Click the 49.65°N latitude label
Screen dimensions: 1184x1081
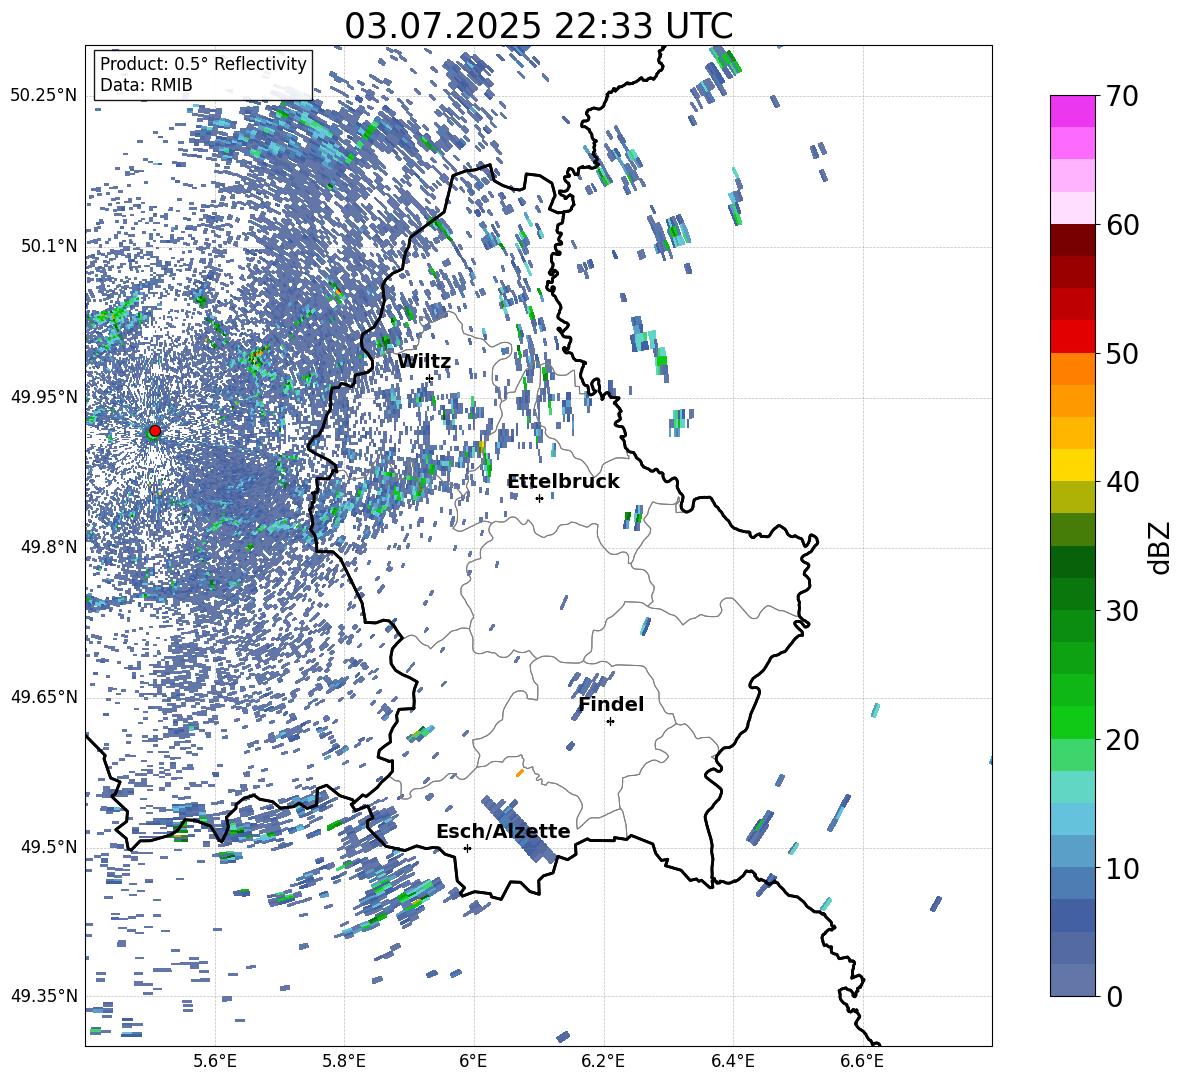click(x=45, y=697)
